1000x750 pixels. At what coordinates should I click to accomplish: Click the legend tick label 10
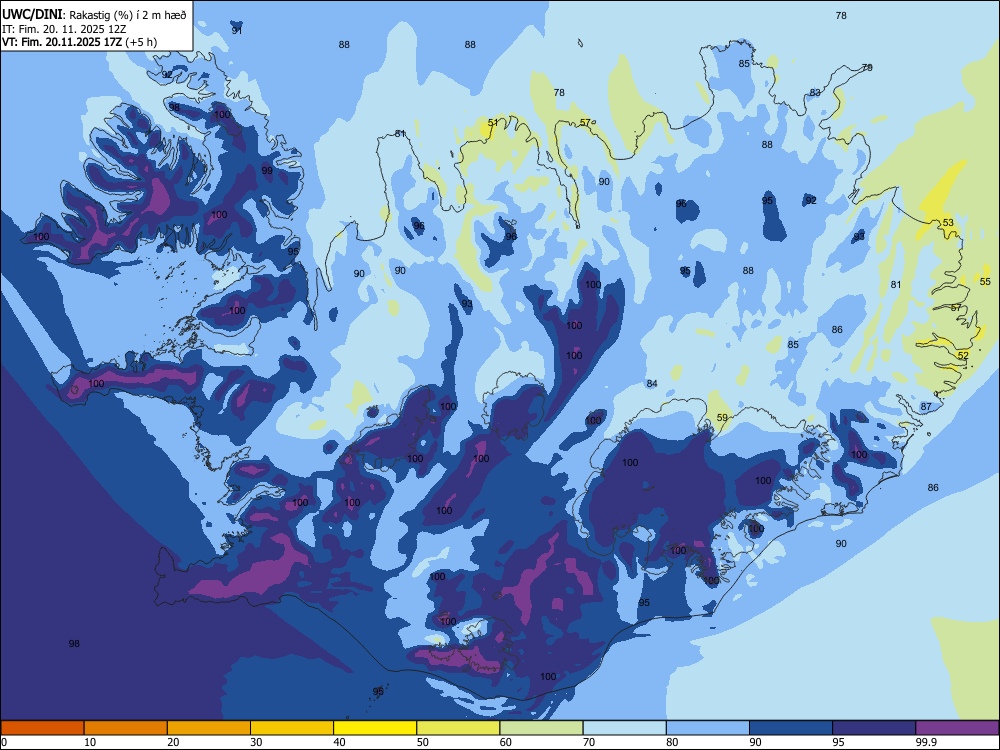[x=90, y=742]
